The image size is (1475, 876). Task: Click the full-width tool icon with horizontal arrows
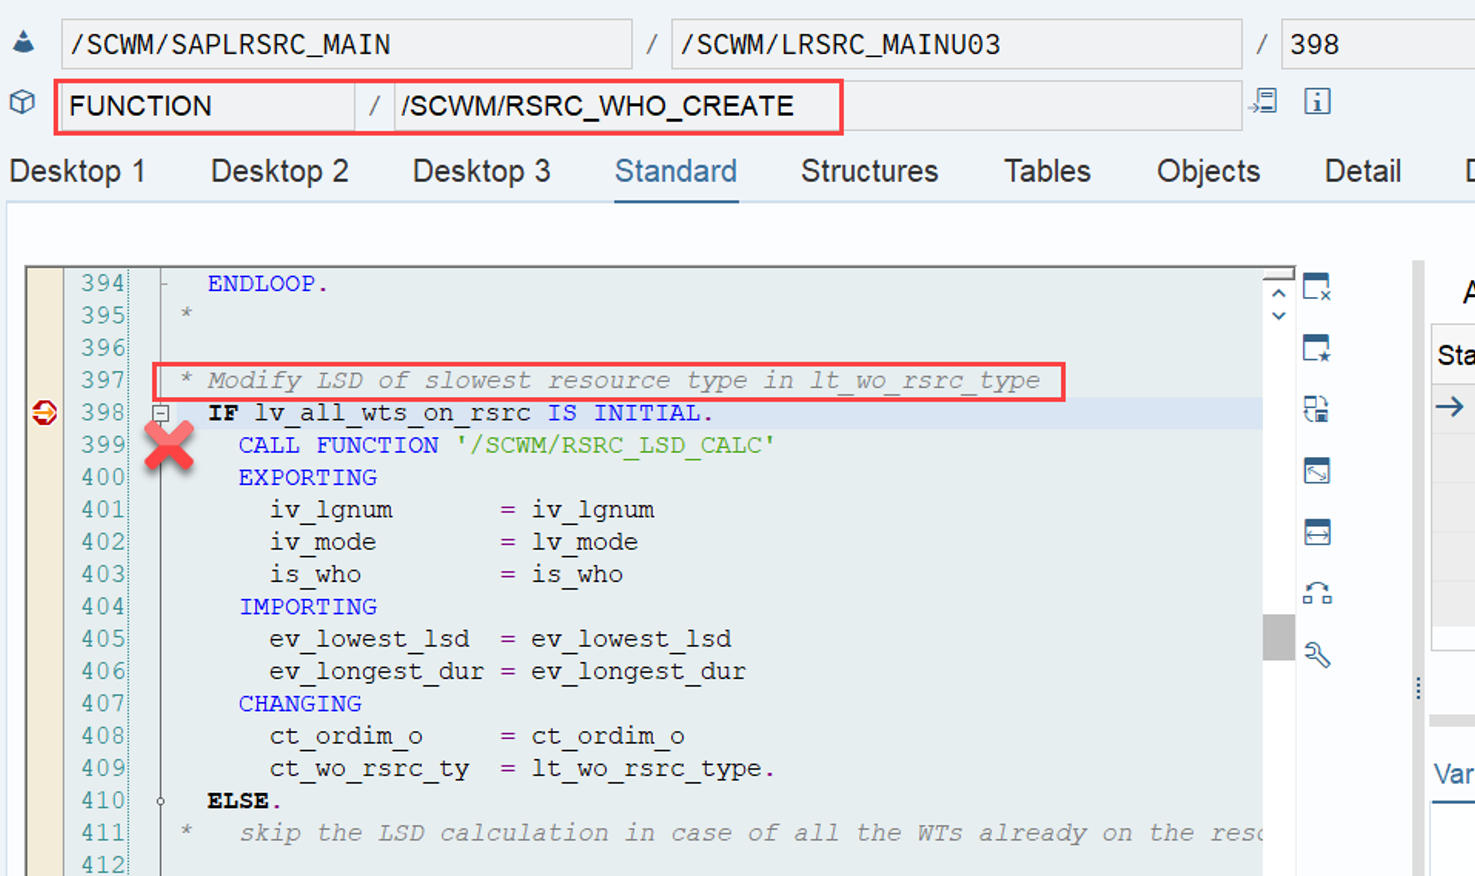(1317, 532)
